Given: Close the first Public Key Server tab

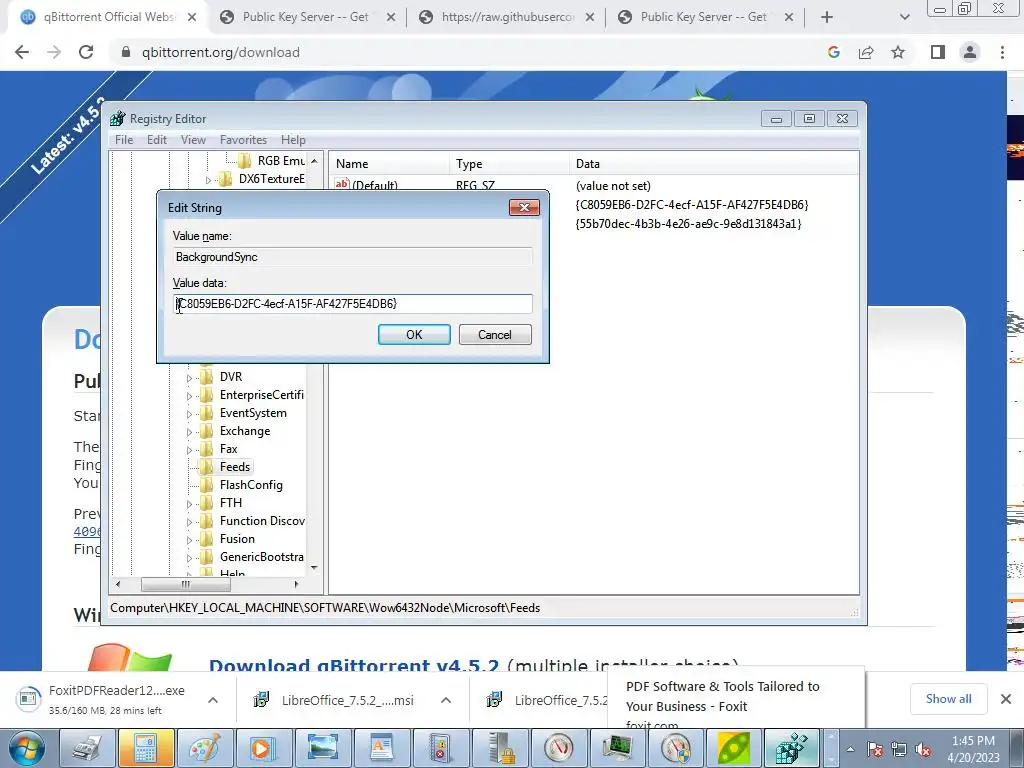Looking at the screenshot, I should pos(391,18).
